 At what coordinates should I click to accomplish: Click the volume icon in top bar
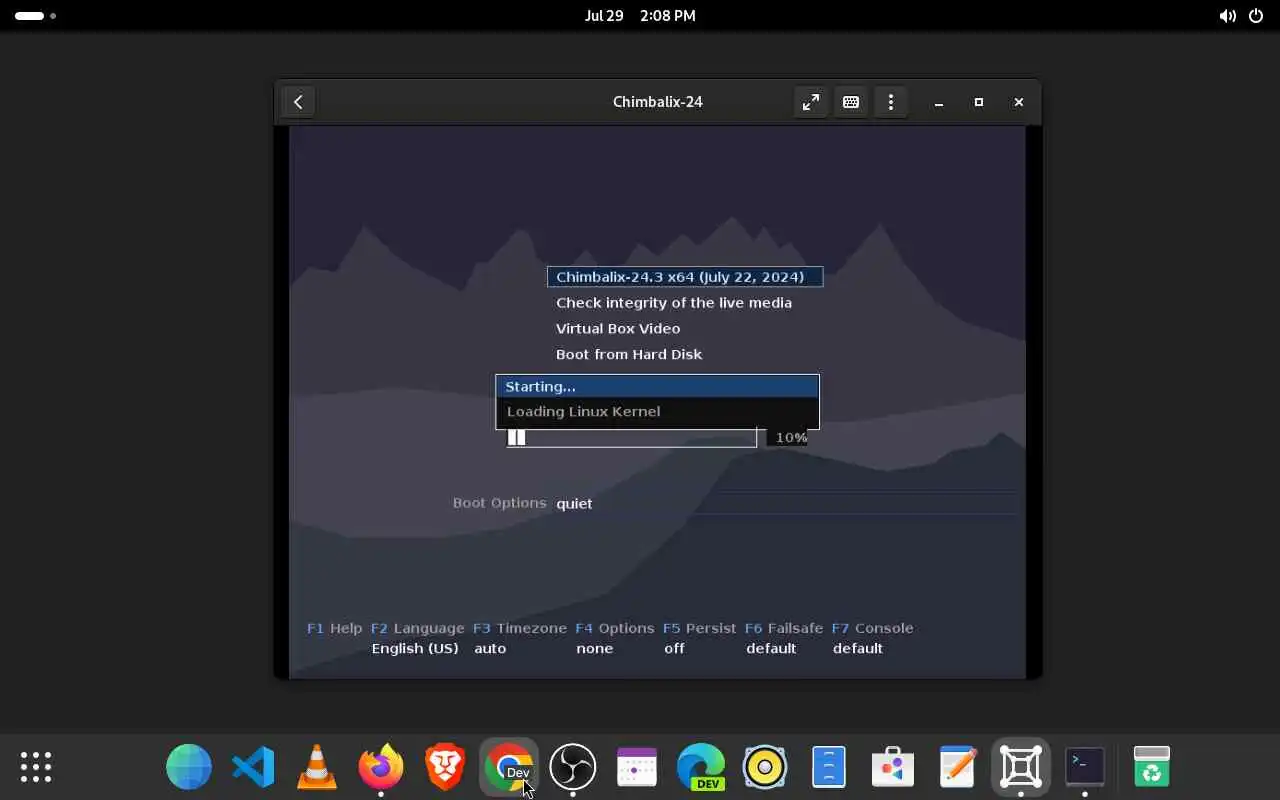[1227, 16]
